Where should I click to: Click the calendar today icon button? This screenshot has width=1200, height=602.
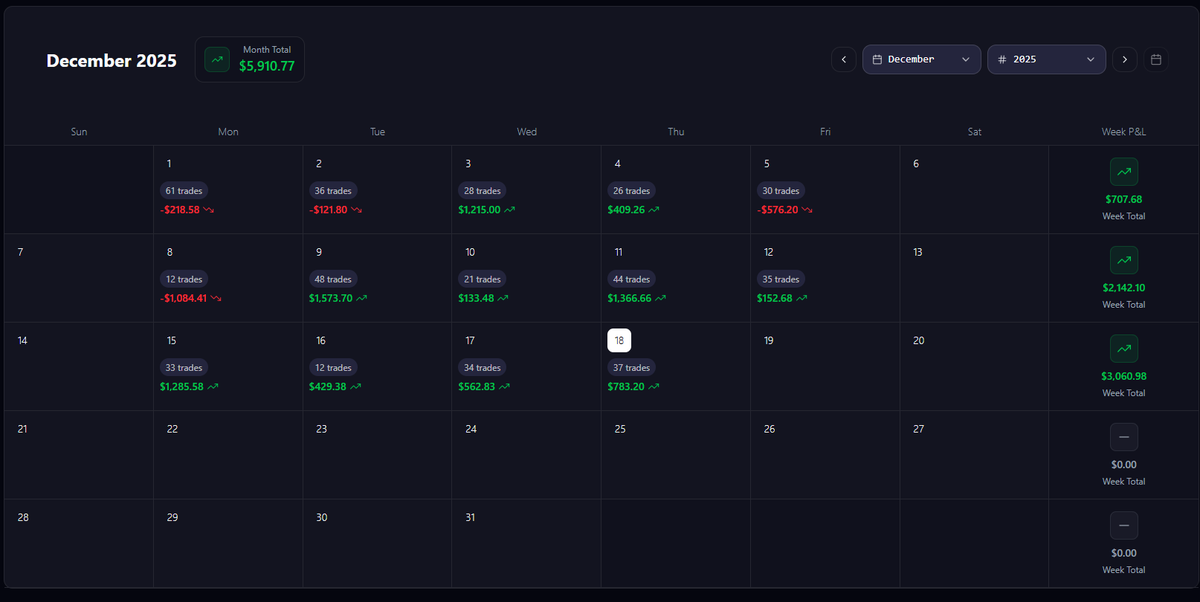(x=1156, y=60)
